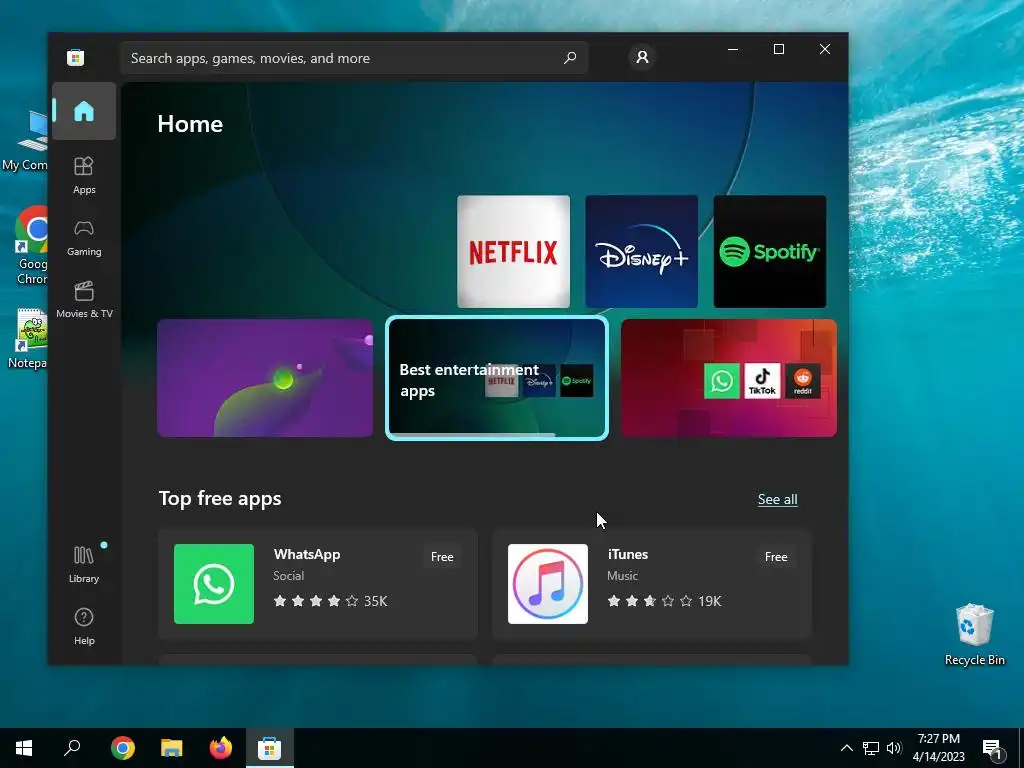Open the Windows Start menu
The image size is (1024, 768).
[24, 748]
